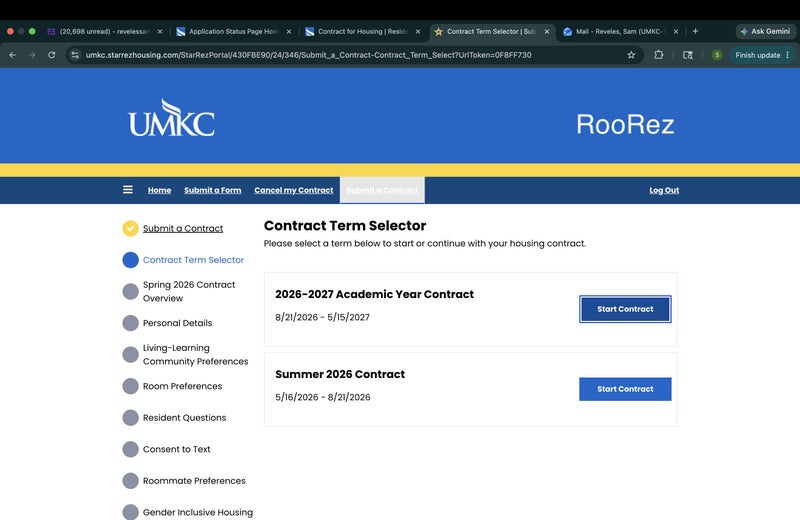
Task: Click the Contract Term Selector page heading
Action: click(345, 226)
